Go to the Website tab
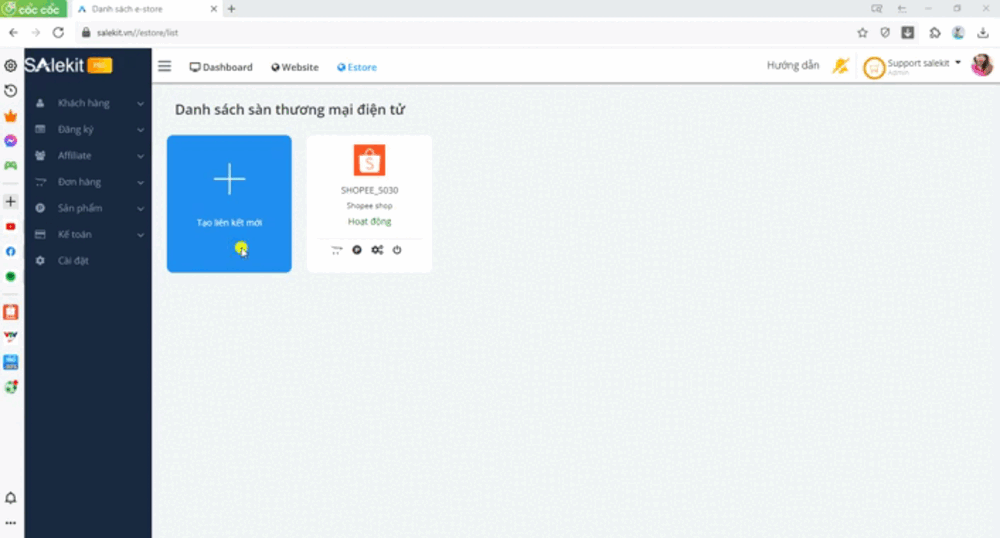The height and width of the screenshot is (538, 1000). [x=295, y=67]
